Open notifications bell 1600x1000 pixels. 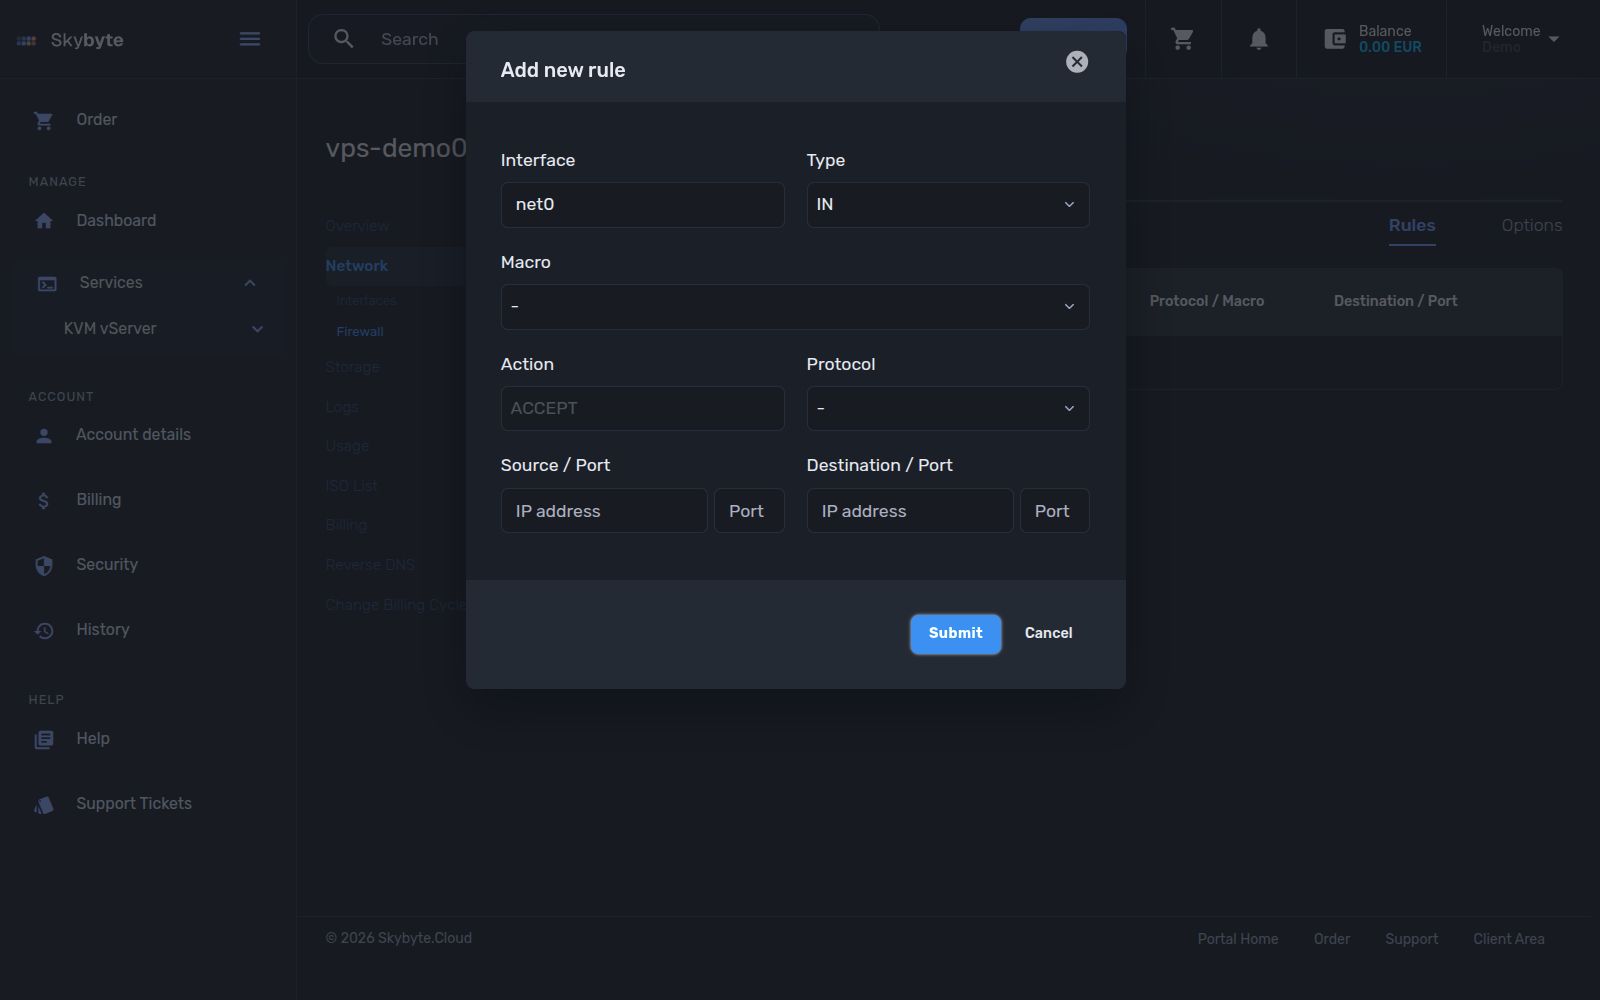pos(1259,39)
